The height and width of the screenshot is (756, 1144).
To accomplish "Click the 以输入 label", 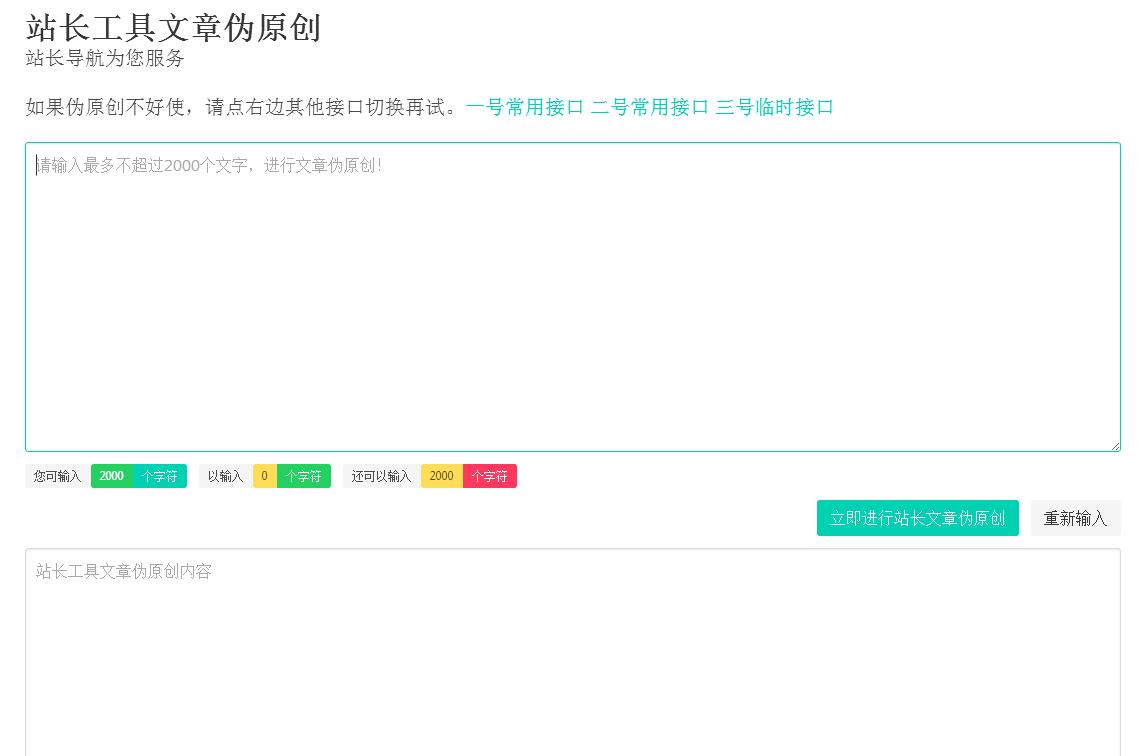I will (226, 477).
